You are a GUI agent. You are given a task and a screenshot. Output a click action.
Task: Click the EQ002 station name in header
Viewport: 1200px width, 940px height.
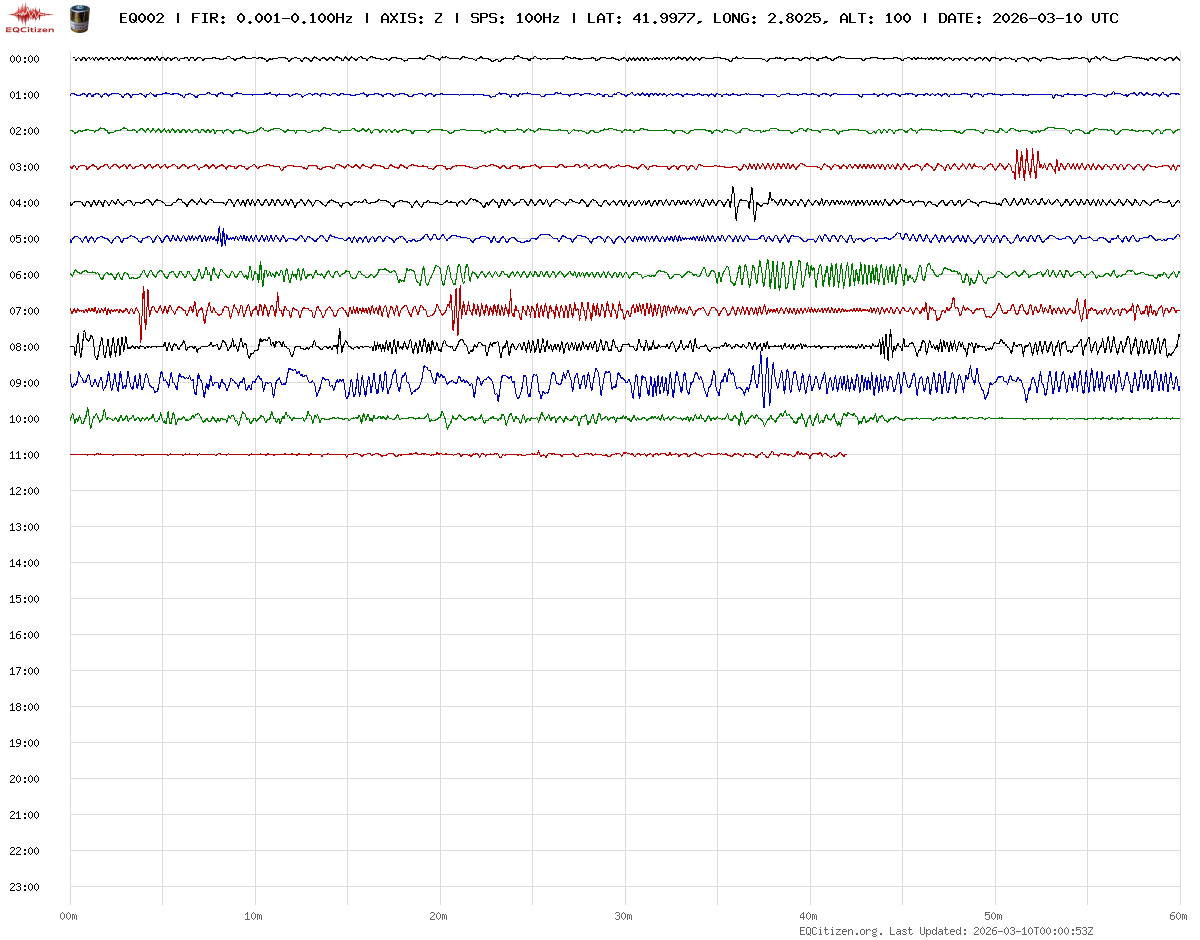(x=141, y=18)
